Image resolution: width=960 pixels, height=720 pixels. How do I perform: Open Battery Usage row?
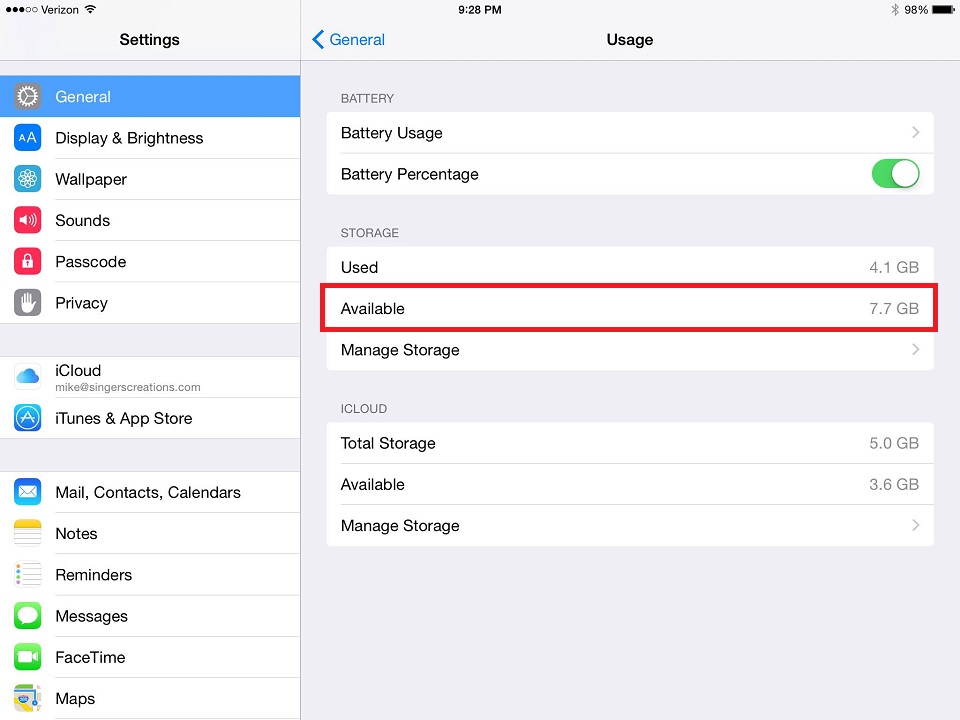[630, 132]
